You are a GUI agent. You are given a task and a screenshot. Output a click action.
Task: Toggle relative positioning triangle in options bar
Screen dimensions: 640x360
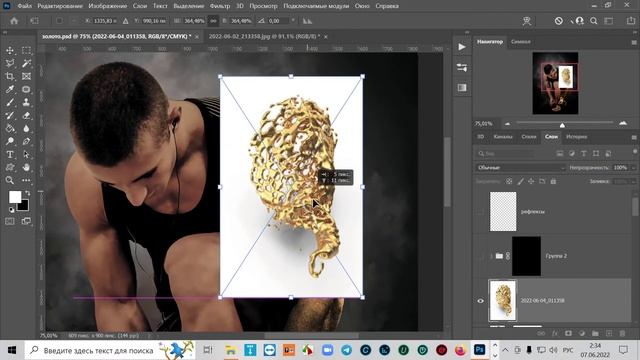click(125, 21)
